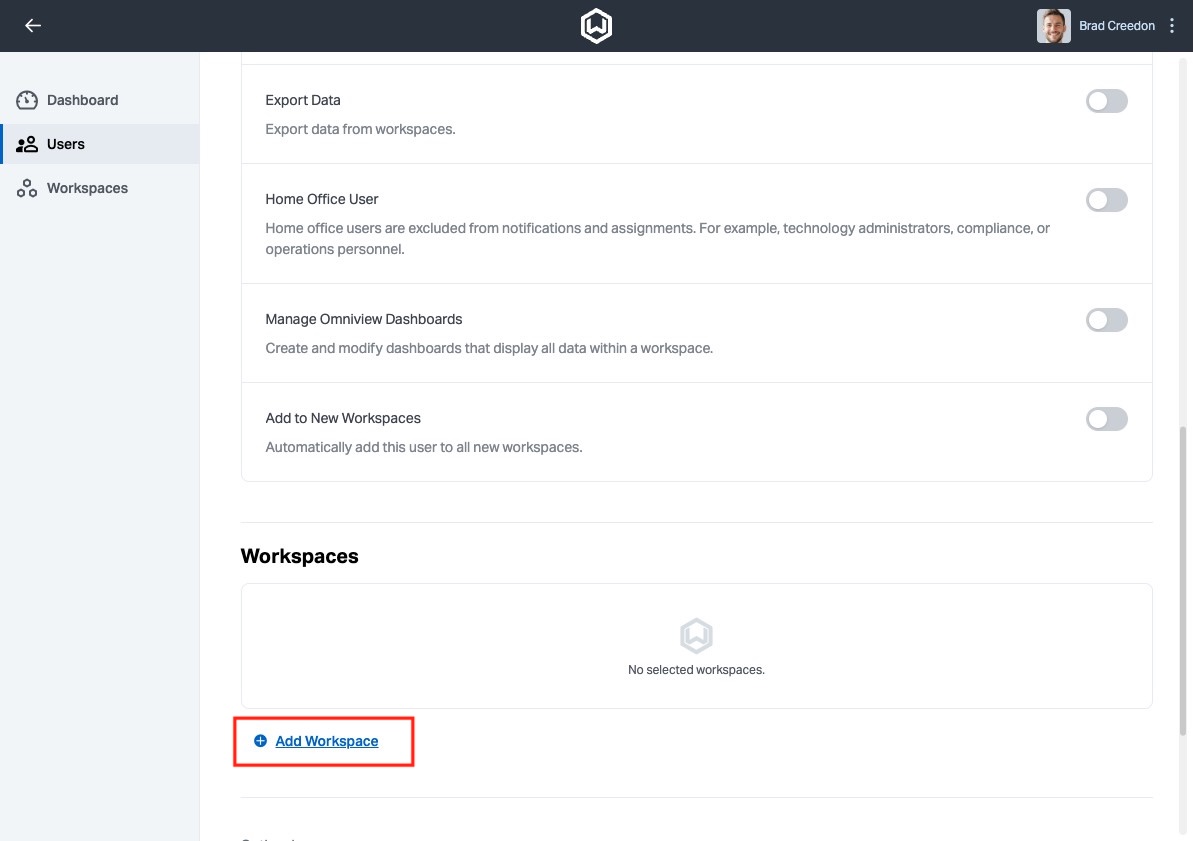
Task: Turn on Home Office User
Action: 1106,199
